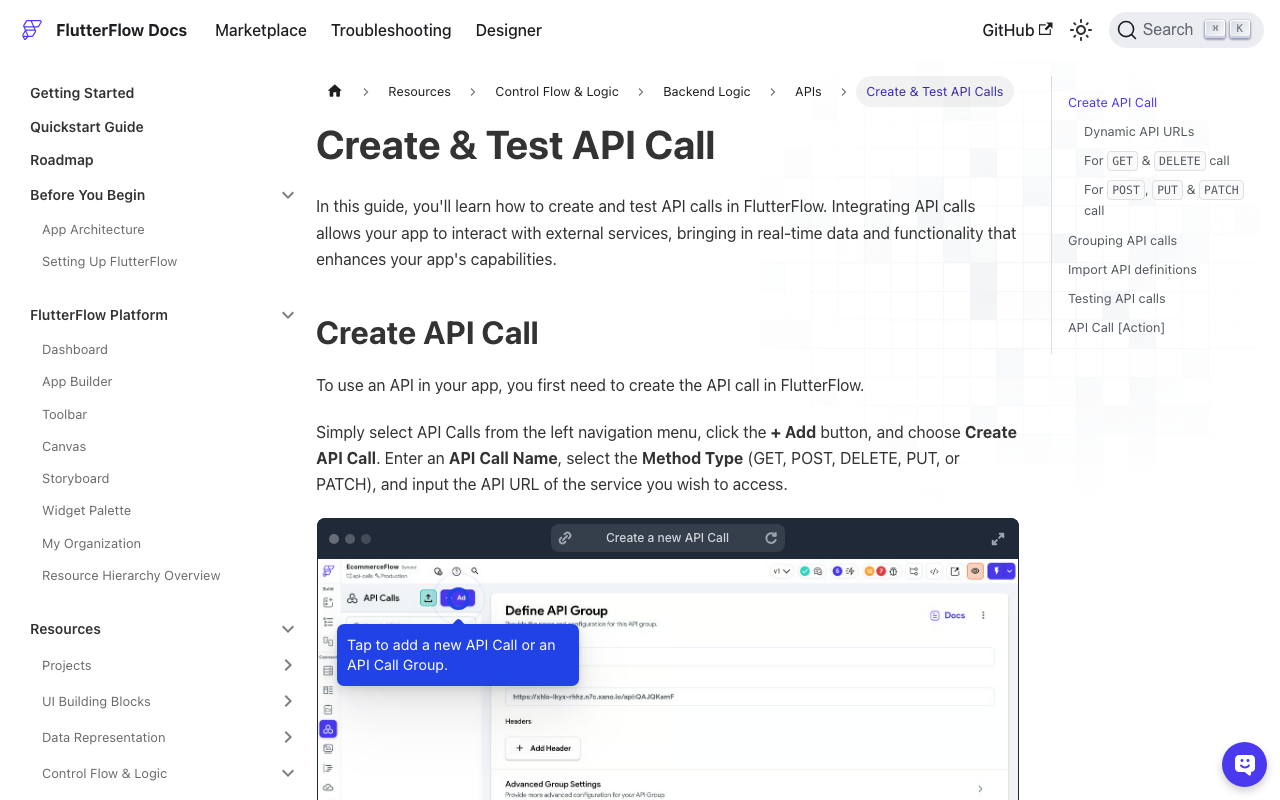1280x800 pixels.
Task: Jump to API Call [Action] section
Action: 1116,327
